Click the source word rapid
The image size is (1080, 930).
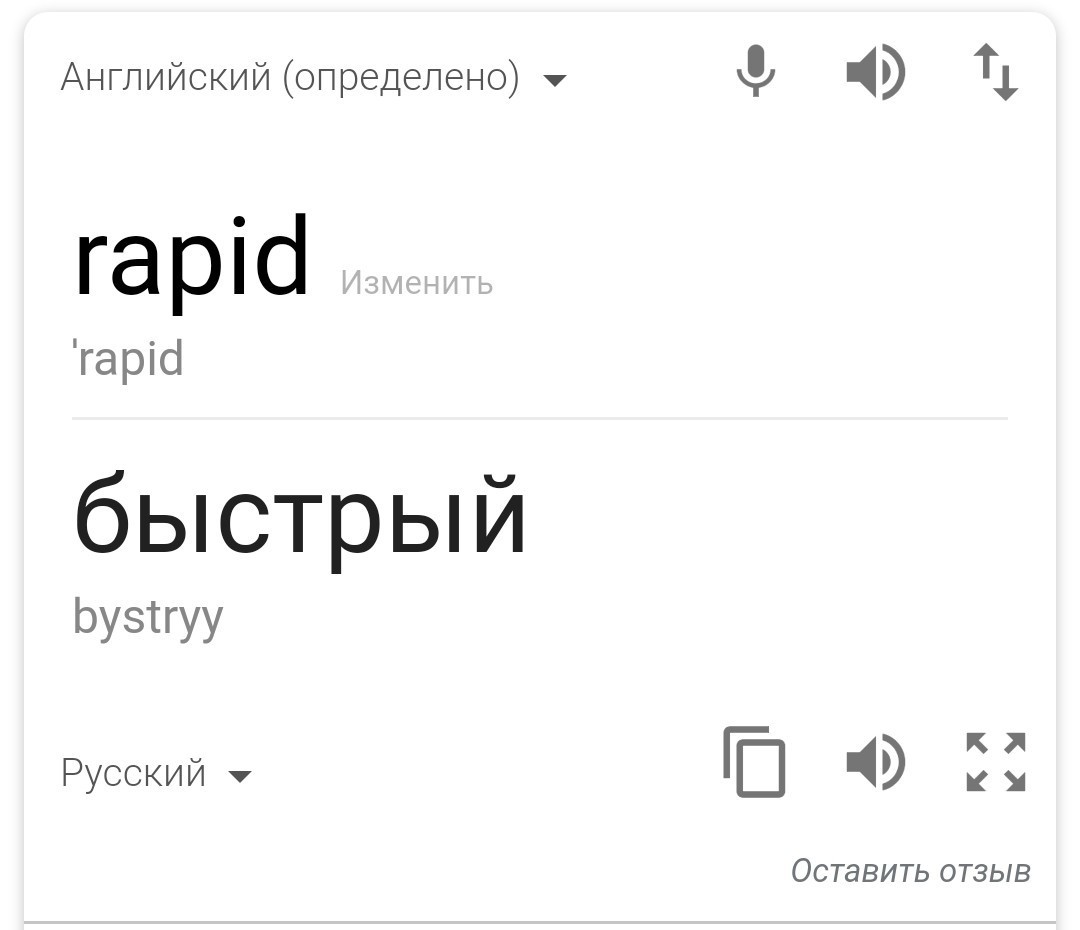[x=192, y=258]
